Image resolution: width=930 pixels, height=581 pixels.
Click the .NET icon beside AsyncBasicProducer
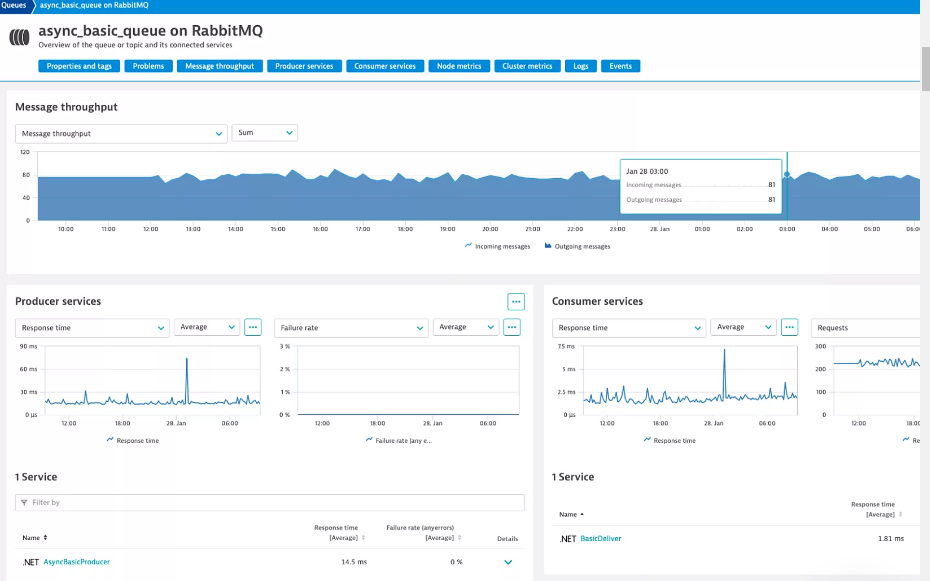[31, 562]
